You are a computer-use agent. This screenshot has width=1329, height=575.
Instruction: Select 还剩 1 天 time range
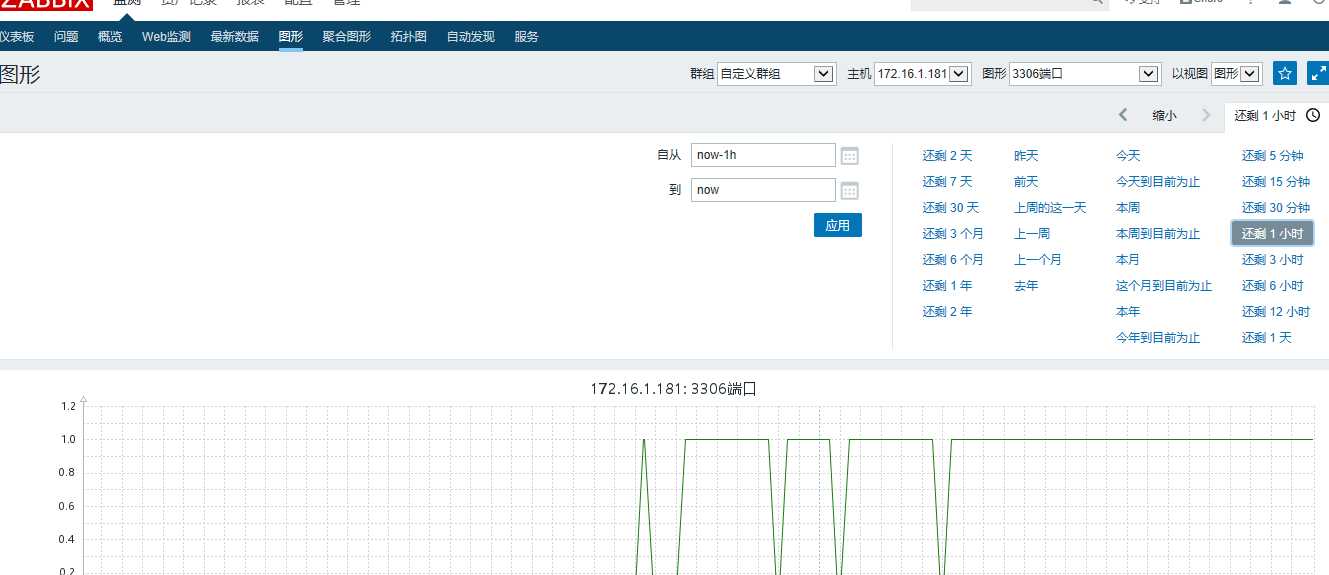(1267, 338)
